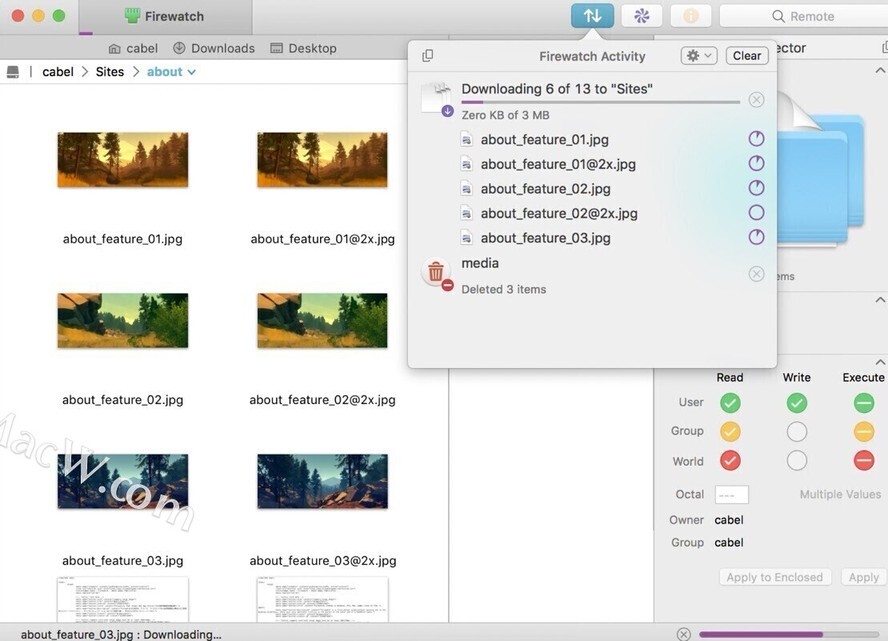
Task: Select about_feature_03.jpg in the activity list
Action: pyautogui.click(x=545, y=238)
